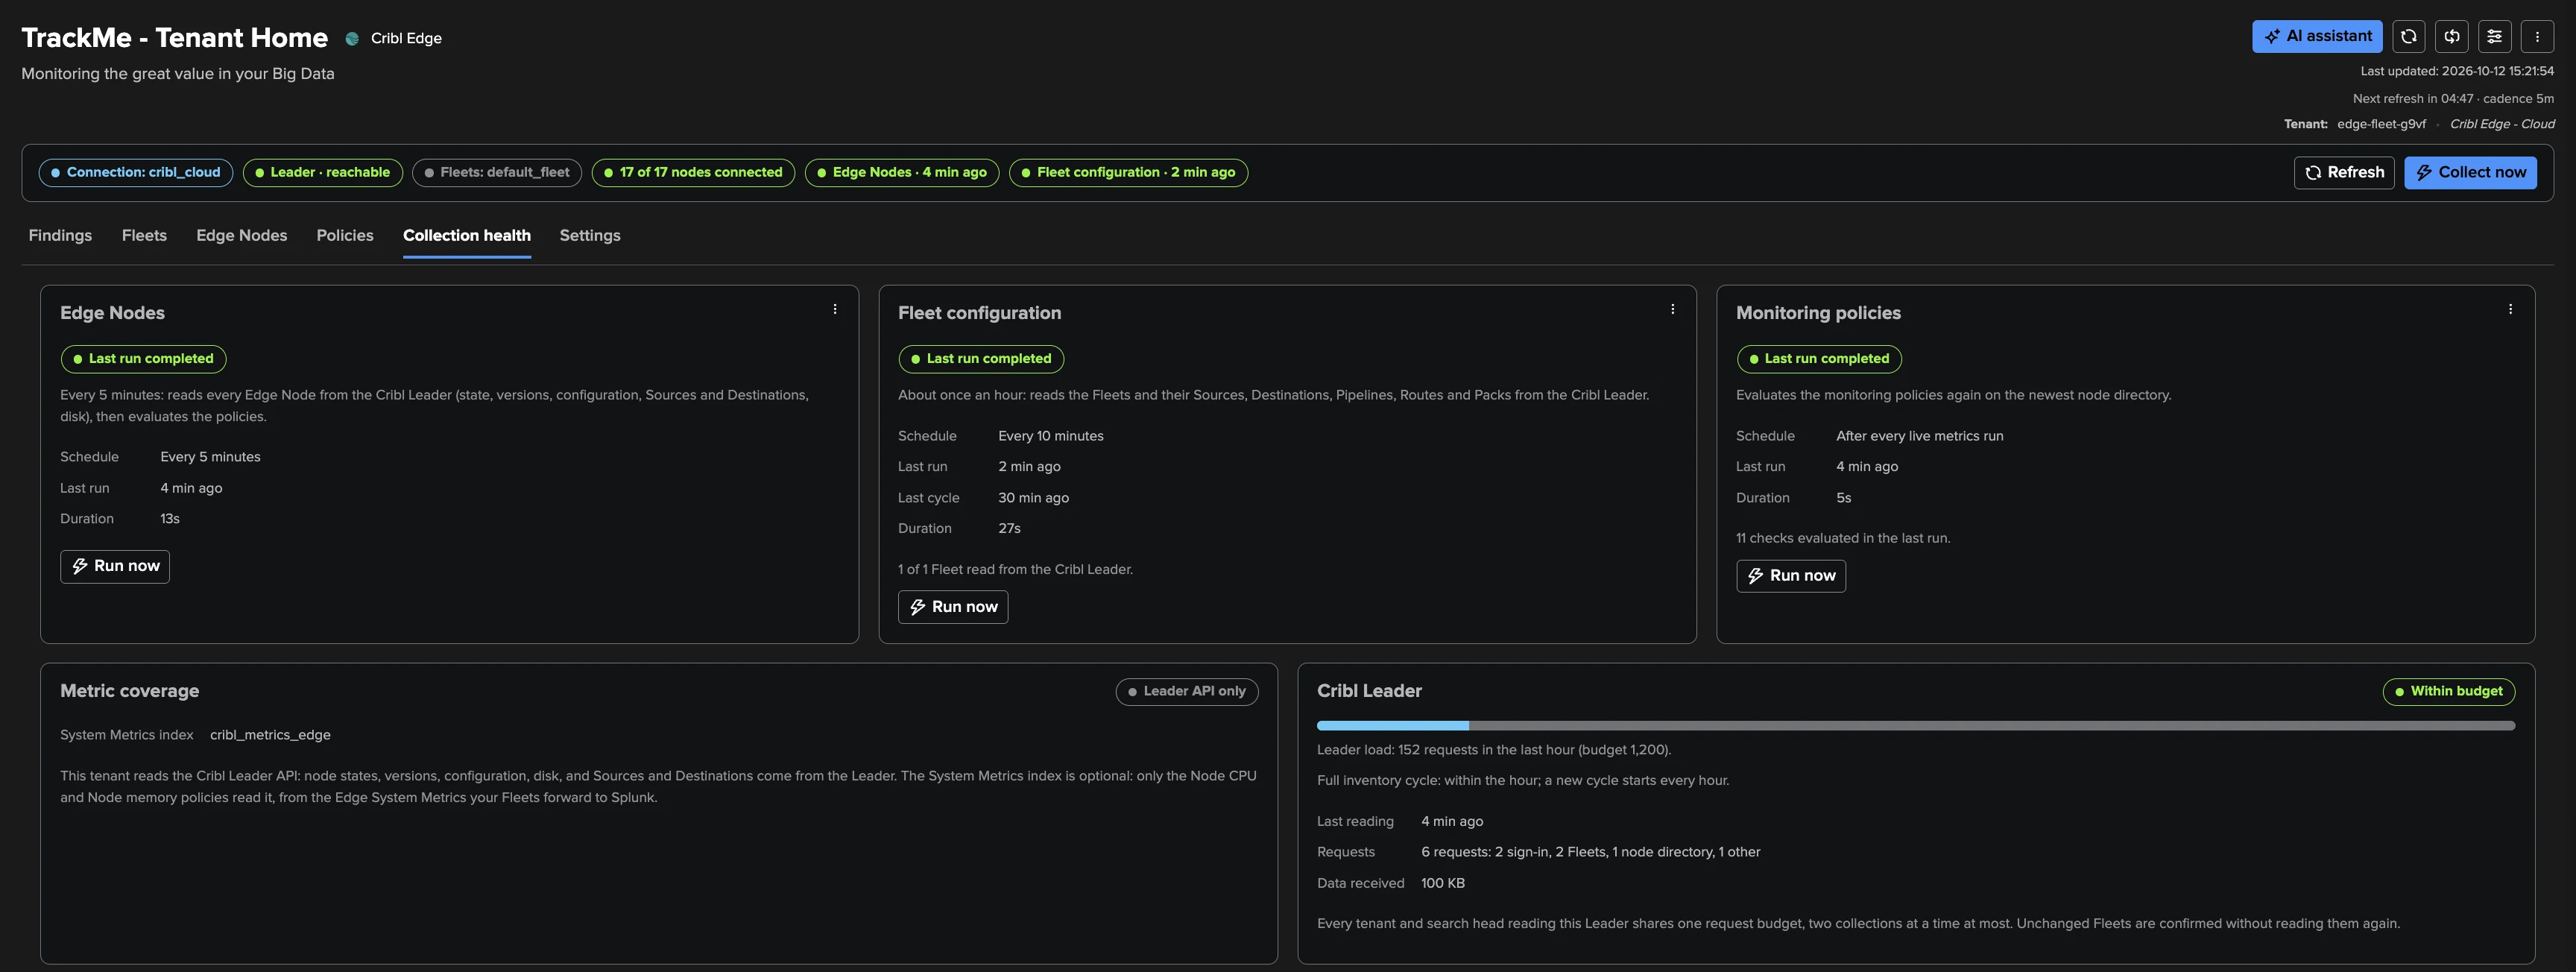Screen dimensions: 2576x972
Task: Click Run now in the Monitoring policies card
Action: click(1791, 576)
